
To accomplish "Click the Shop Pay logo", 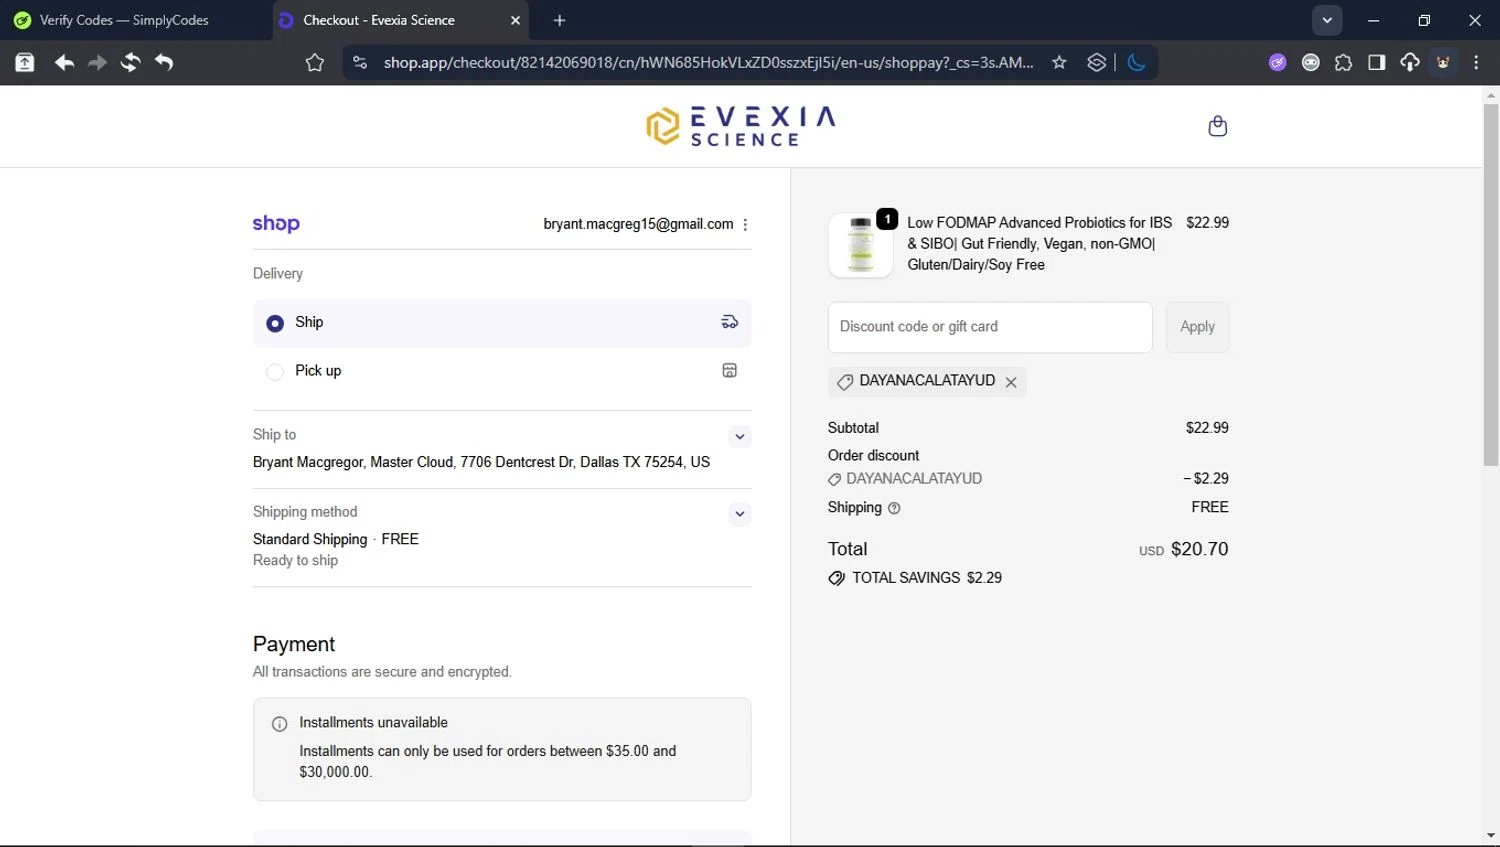I will tap(276, 224).
